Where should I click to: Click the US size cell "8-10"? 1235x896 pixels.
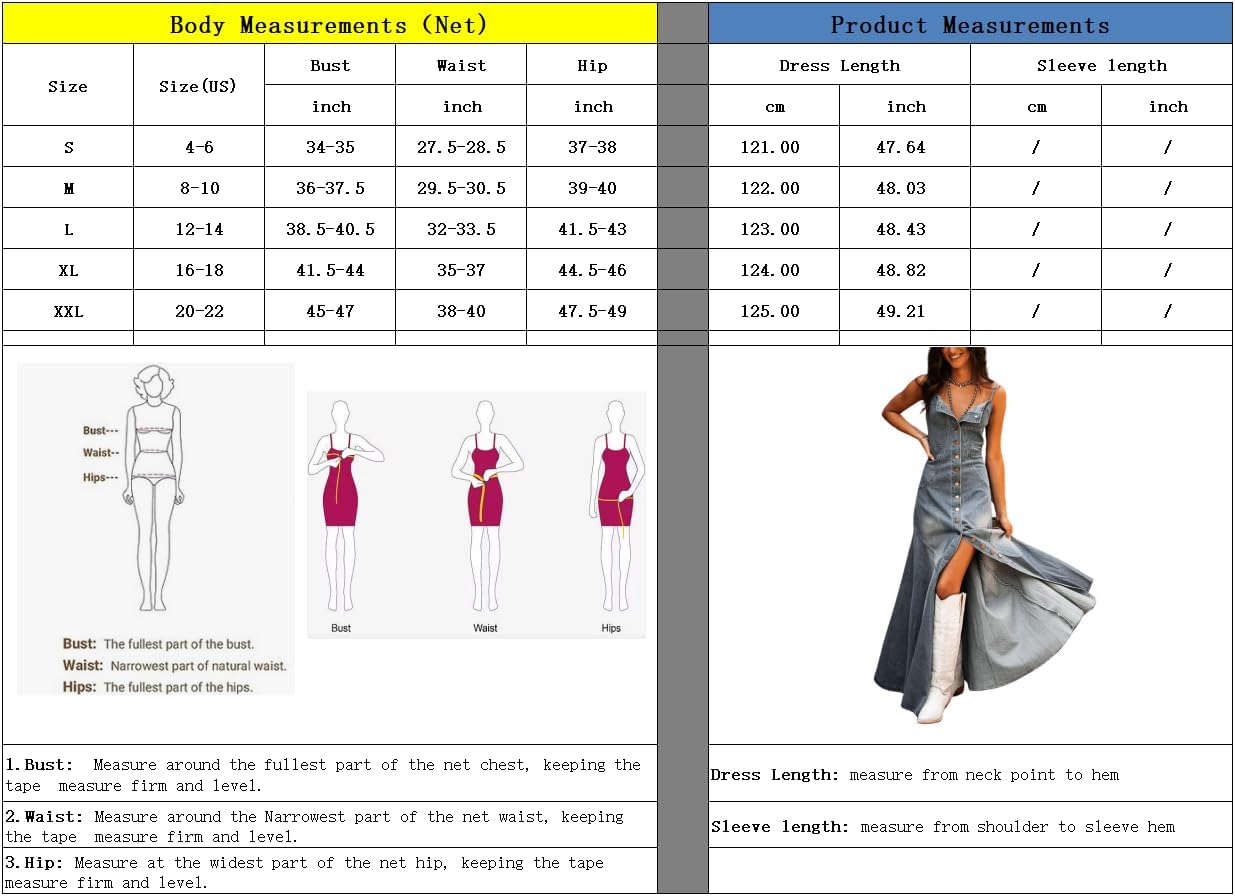(198, 188)
